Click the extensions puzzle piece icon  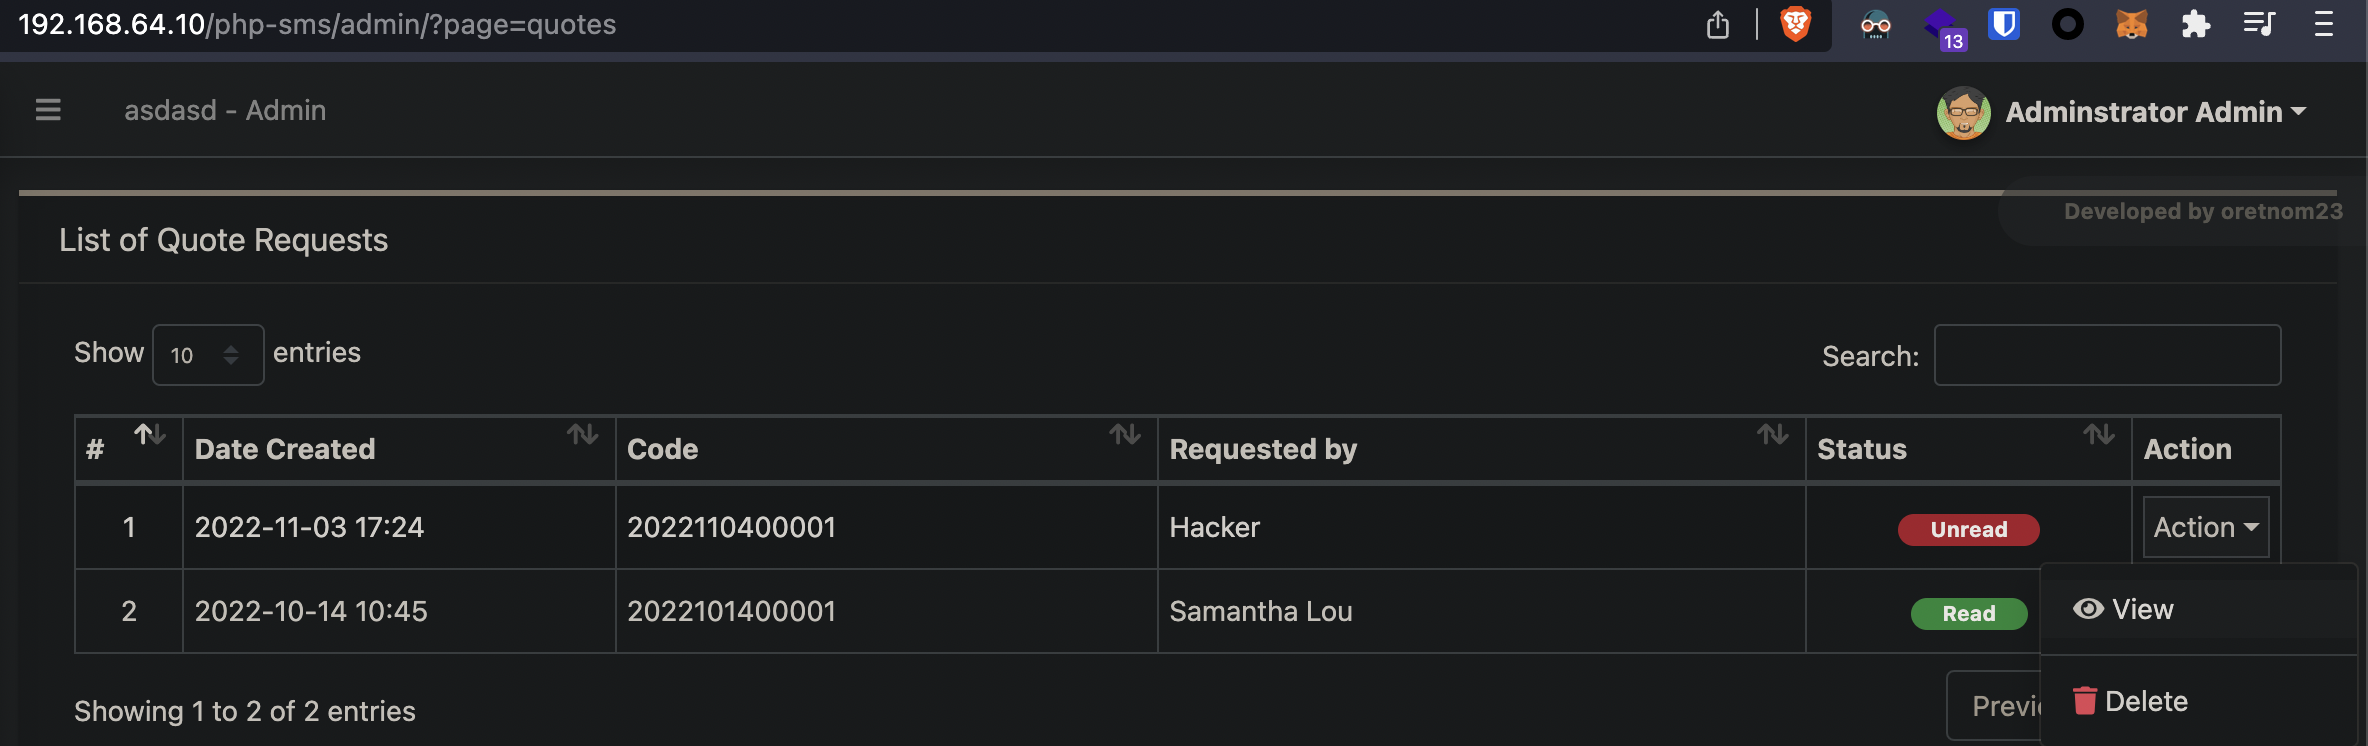[x=2196, y=25]
